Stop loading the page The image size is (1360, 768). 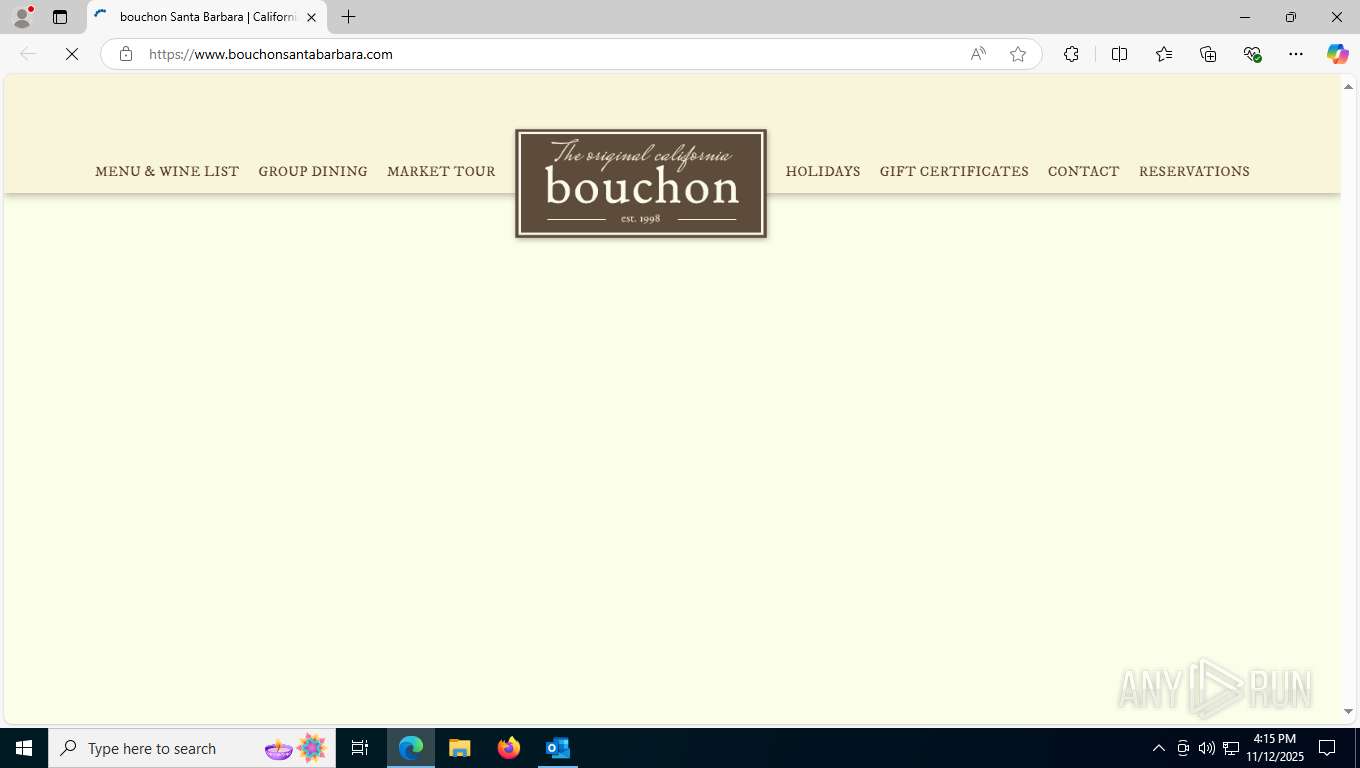point(72,54)
